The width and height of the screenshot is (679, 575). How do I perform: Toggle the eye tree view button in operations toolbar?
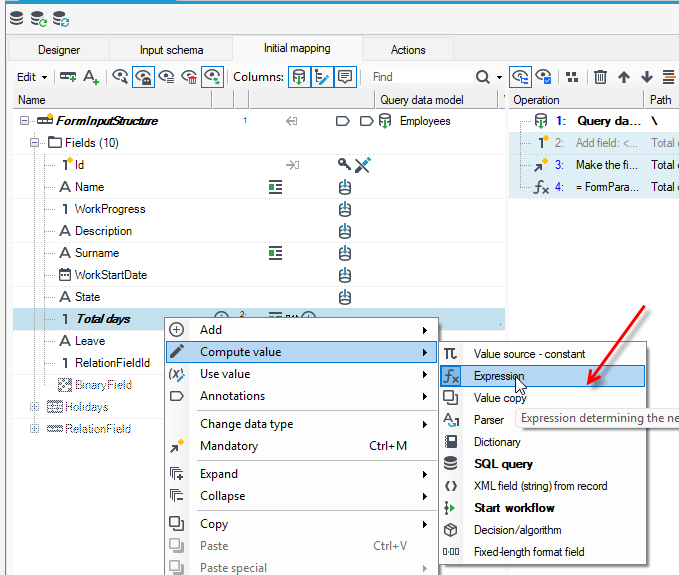coord(520,77)
